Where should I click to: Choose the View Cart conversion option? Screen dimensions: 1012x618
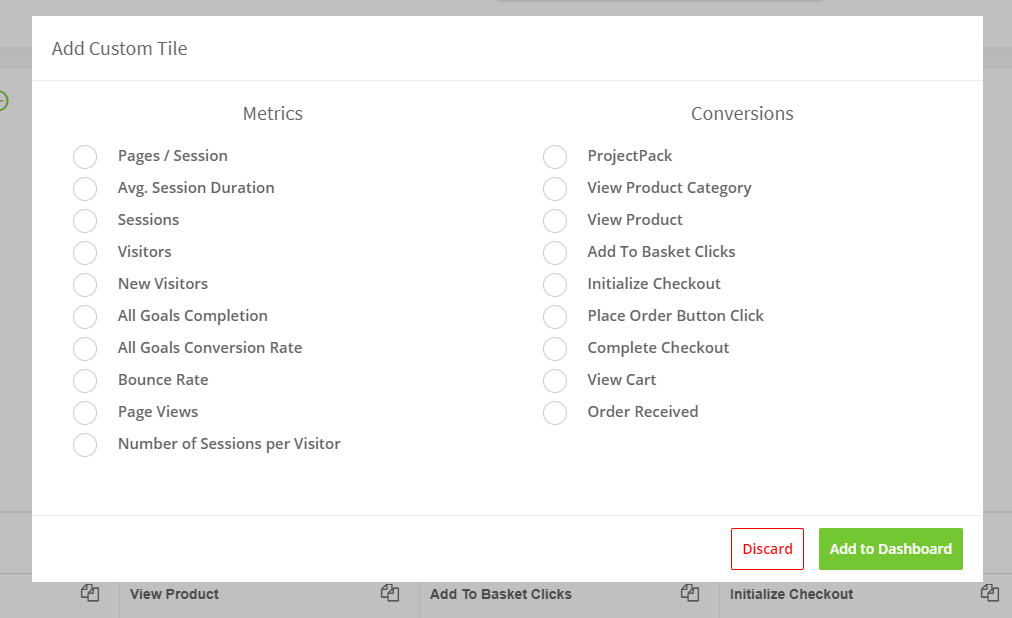click(x=555, y=381)
